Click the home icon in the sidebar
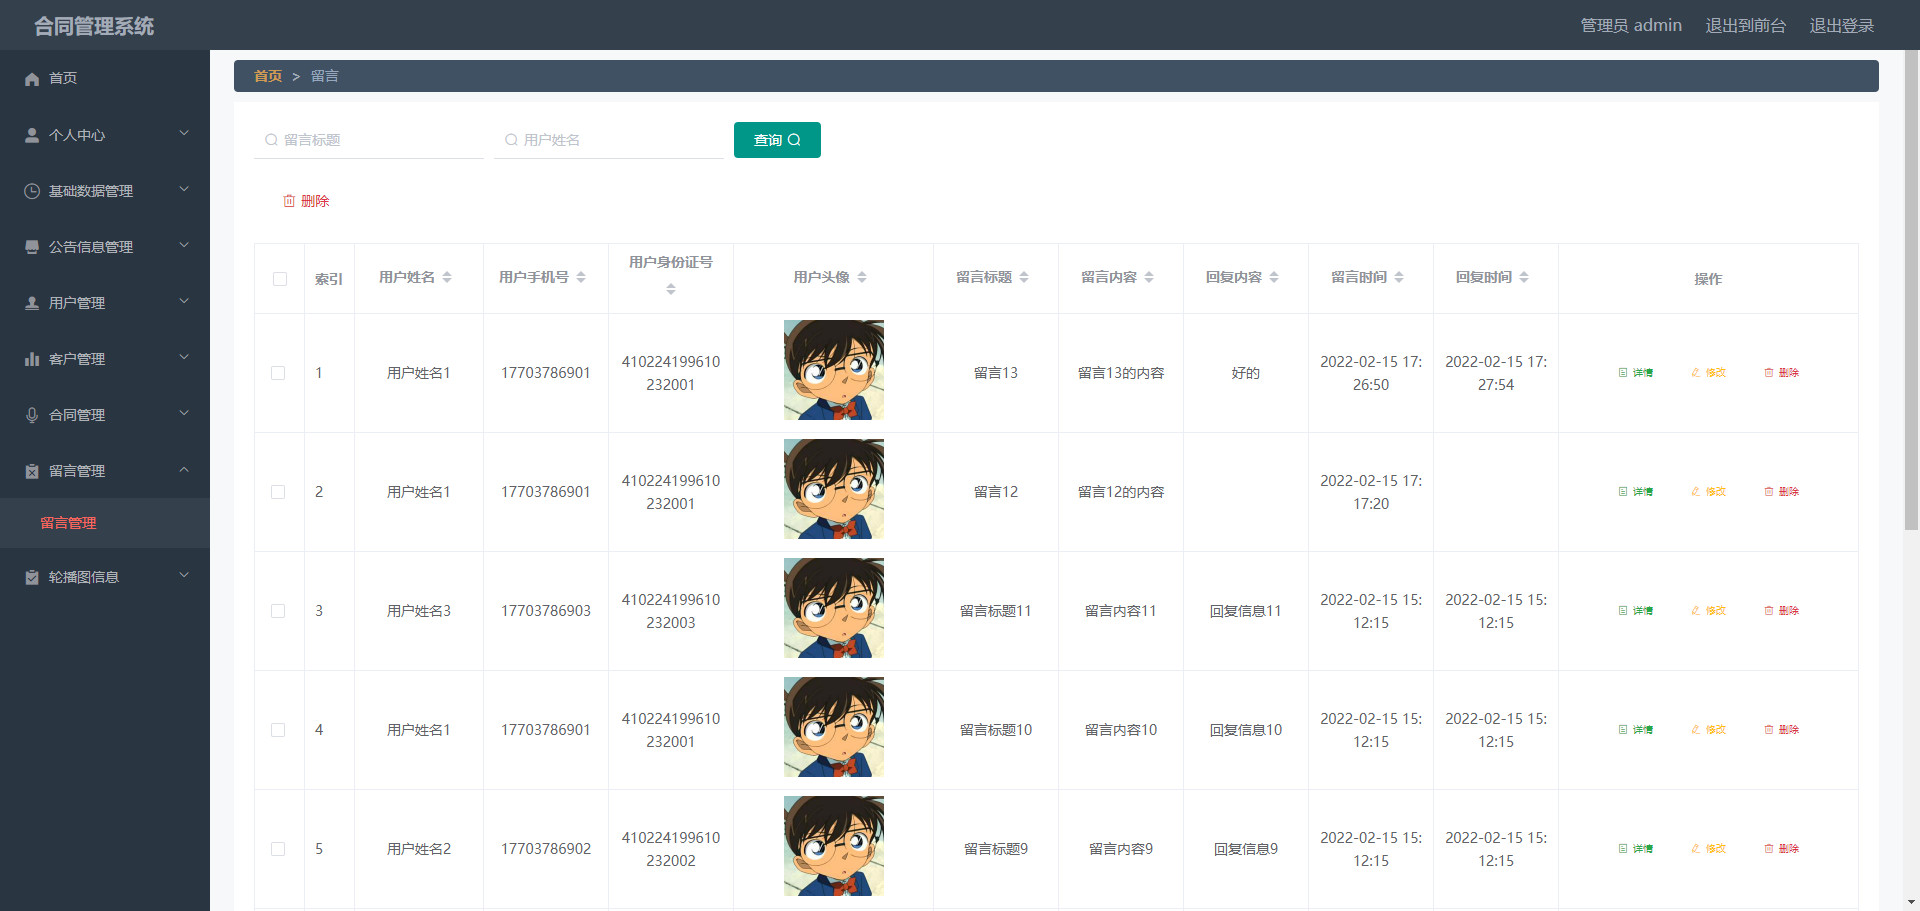The width and height of the screenshot is (1920, 911). (32, 78)
